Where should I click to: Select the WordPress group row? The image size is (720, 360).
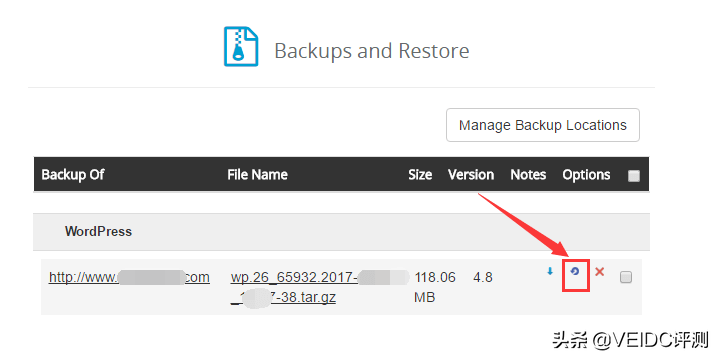[342, 231]
